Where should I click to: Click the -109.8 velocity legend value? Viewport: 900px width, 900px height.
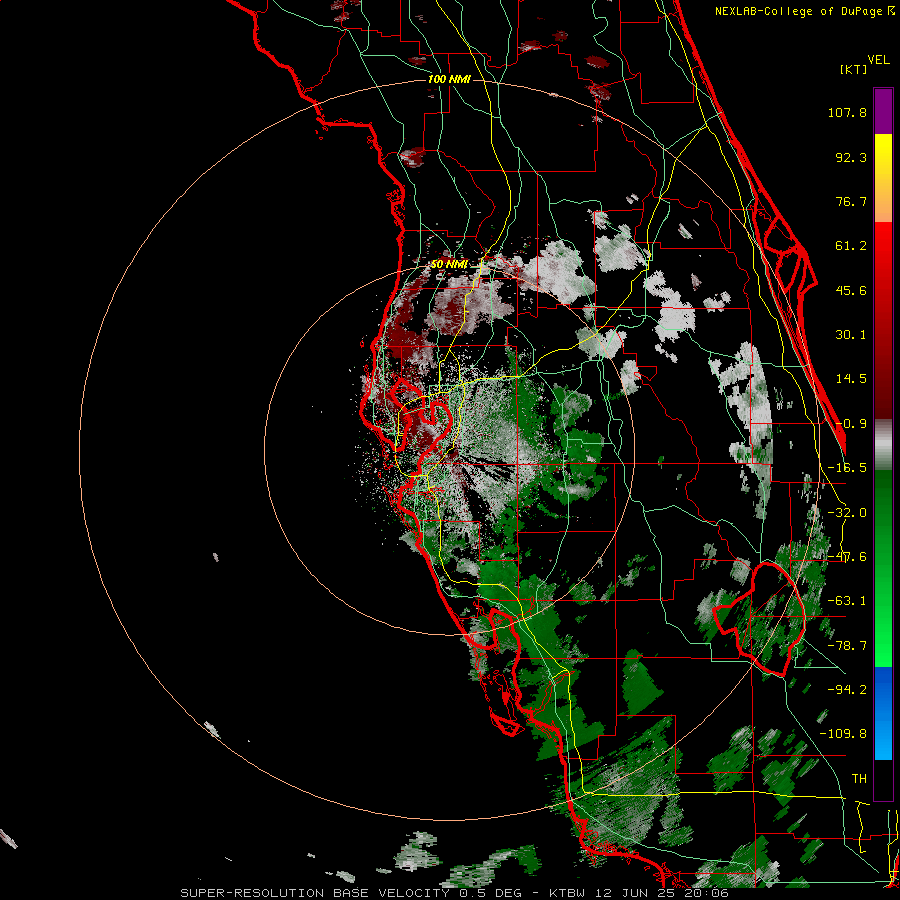pos(843,734)
